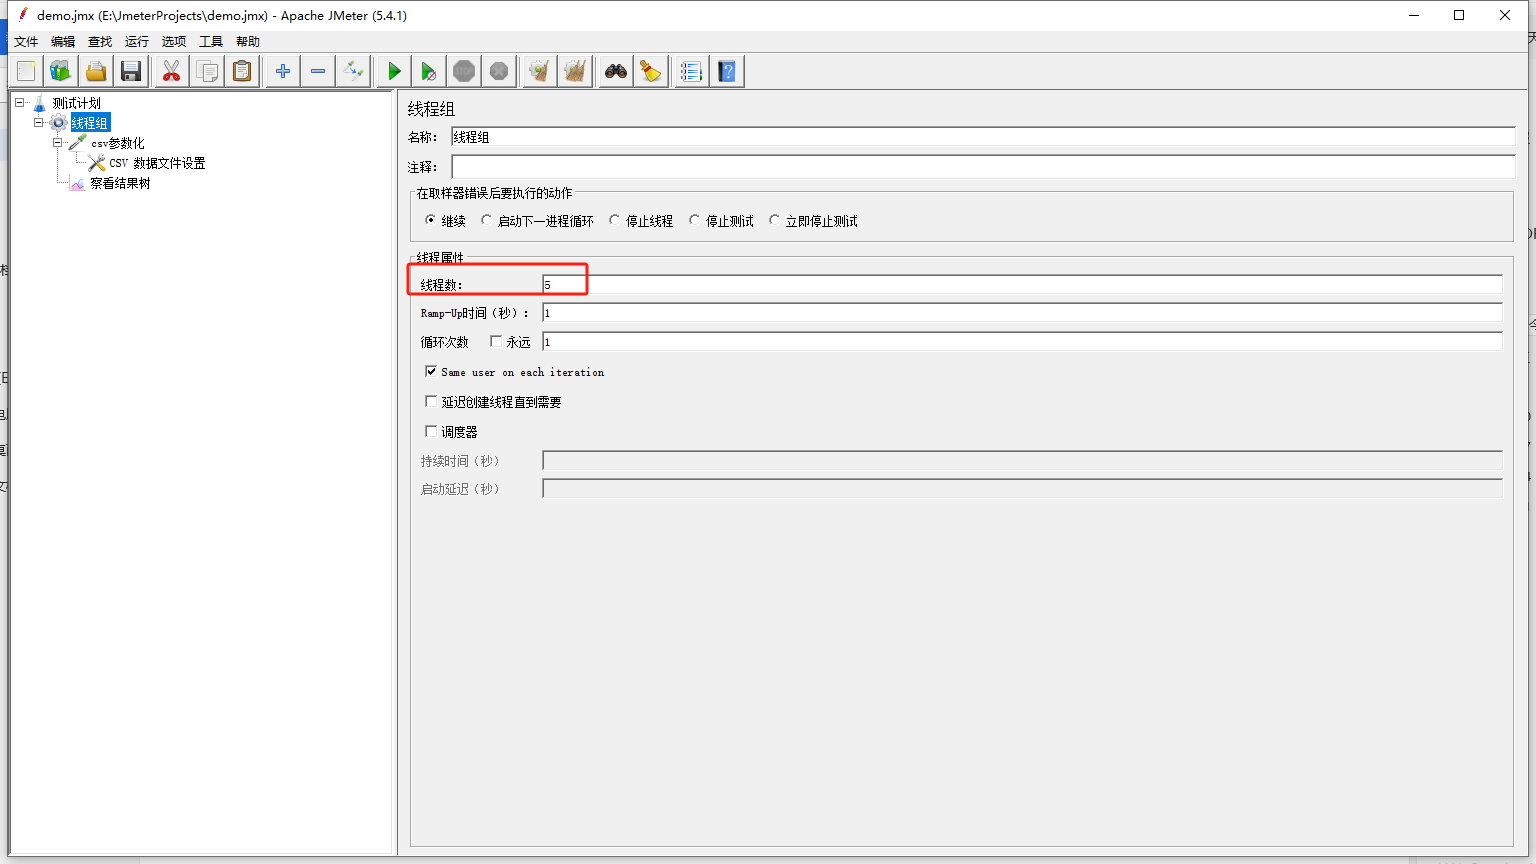
Task: Click the Ramp-Up时间 input field
Action: tap(1022, 313)
